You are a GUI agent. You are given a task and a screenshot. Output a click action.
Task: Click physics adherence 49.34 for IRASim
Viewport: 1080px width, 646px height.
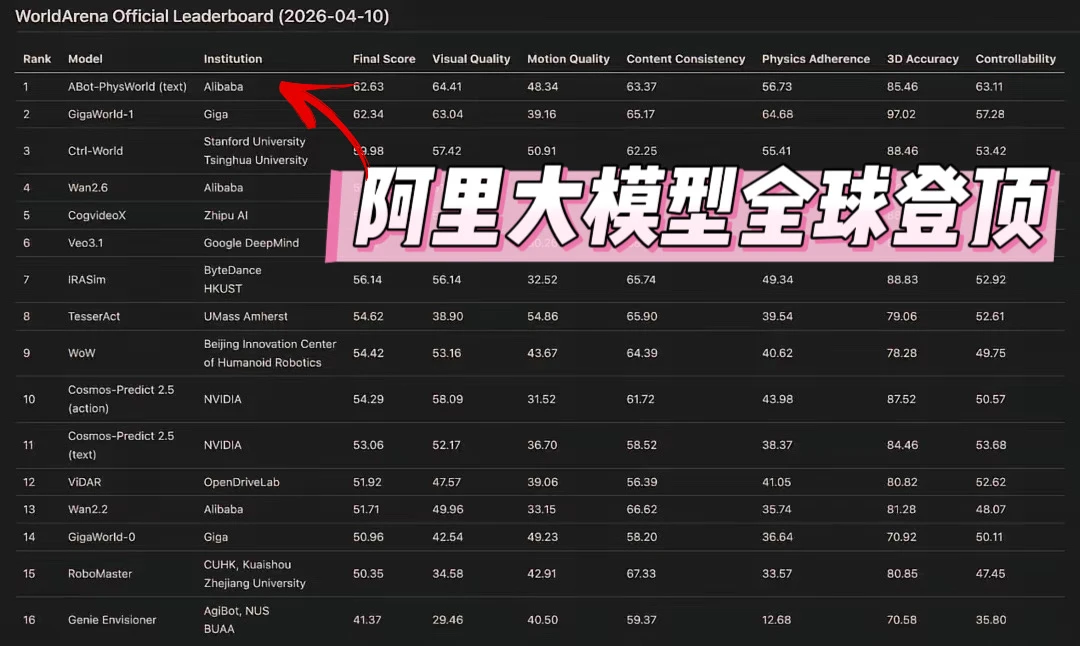778,280
